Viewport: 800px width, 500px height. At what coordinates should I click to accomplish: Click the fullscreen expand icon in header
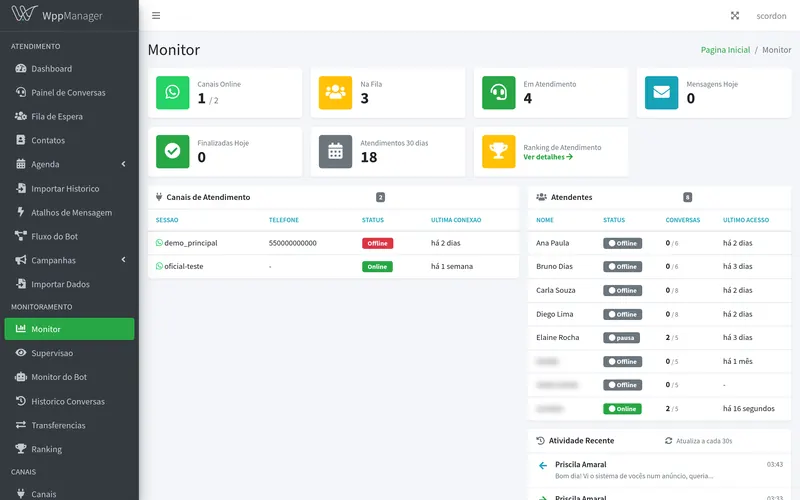[x=735, y=16]
